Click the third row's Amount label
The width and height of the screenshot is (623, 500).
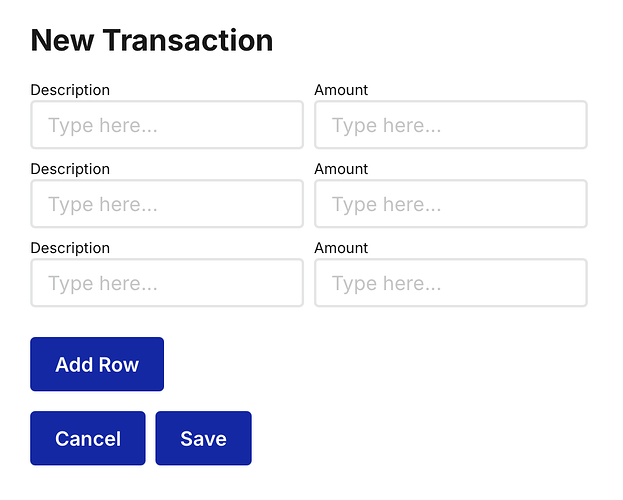[341, 248]
